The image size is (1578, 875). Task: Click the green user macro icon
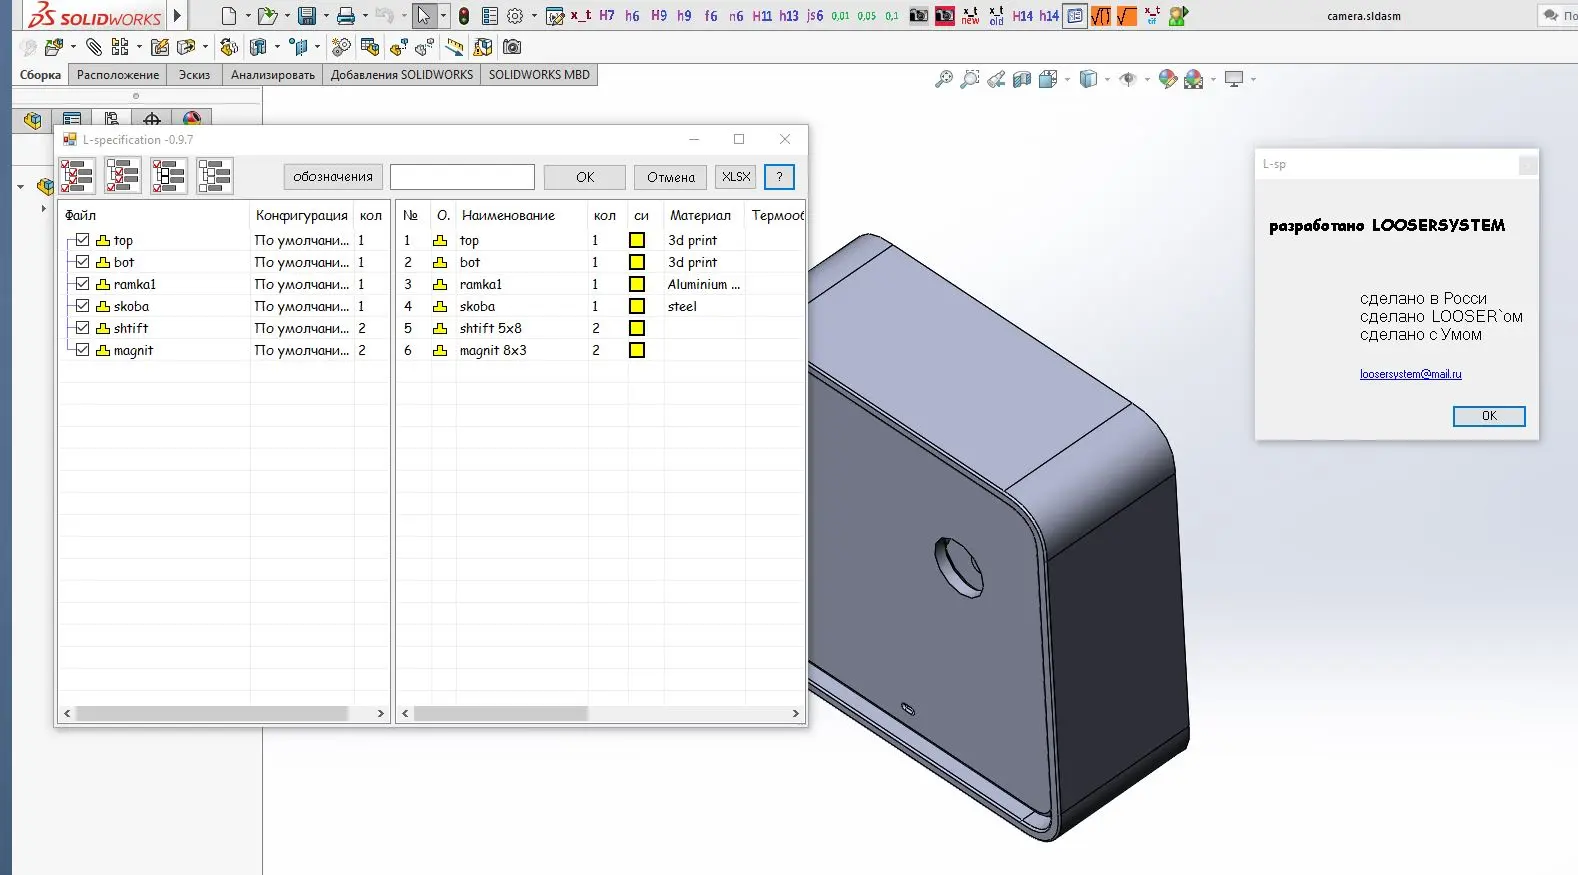(1178, 16)
